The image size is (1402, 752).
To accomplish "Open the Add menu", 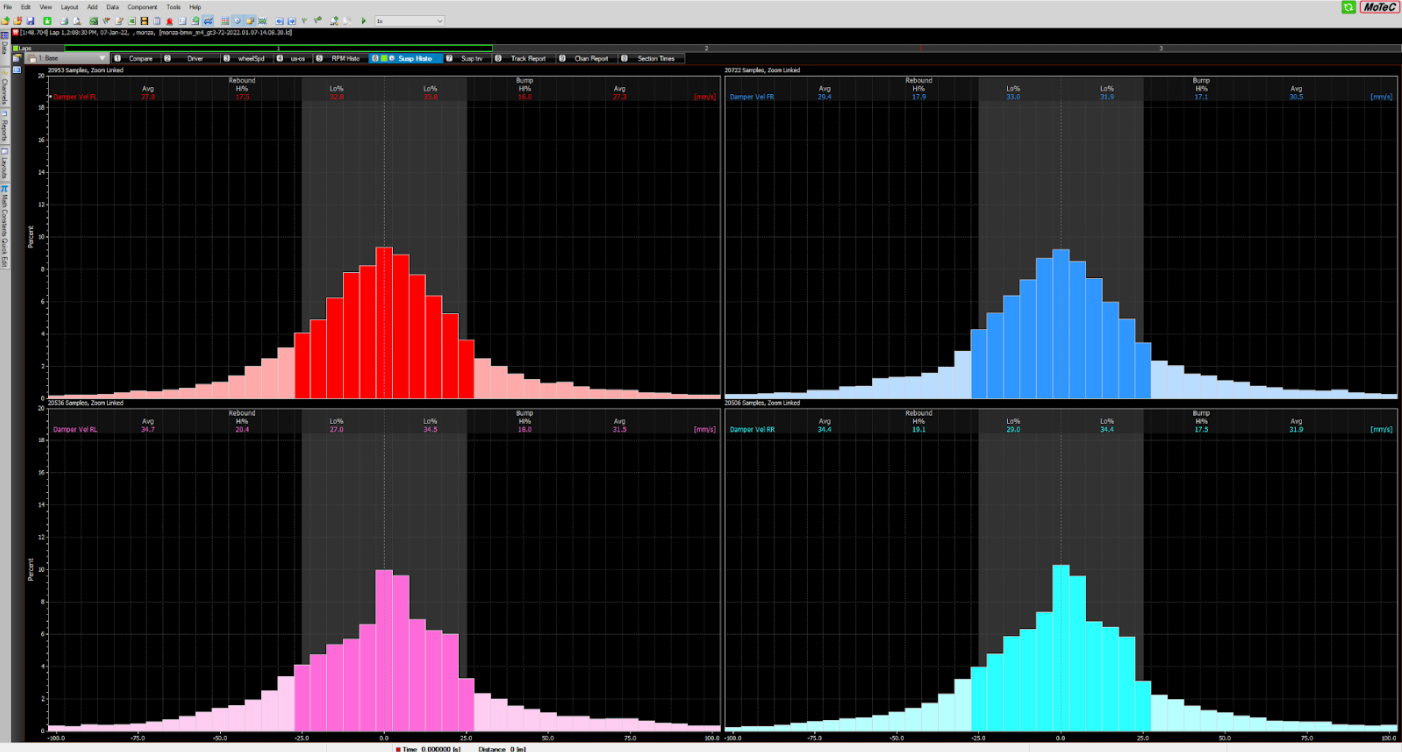I will pyautogui.click(x=92, y=7).
